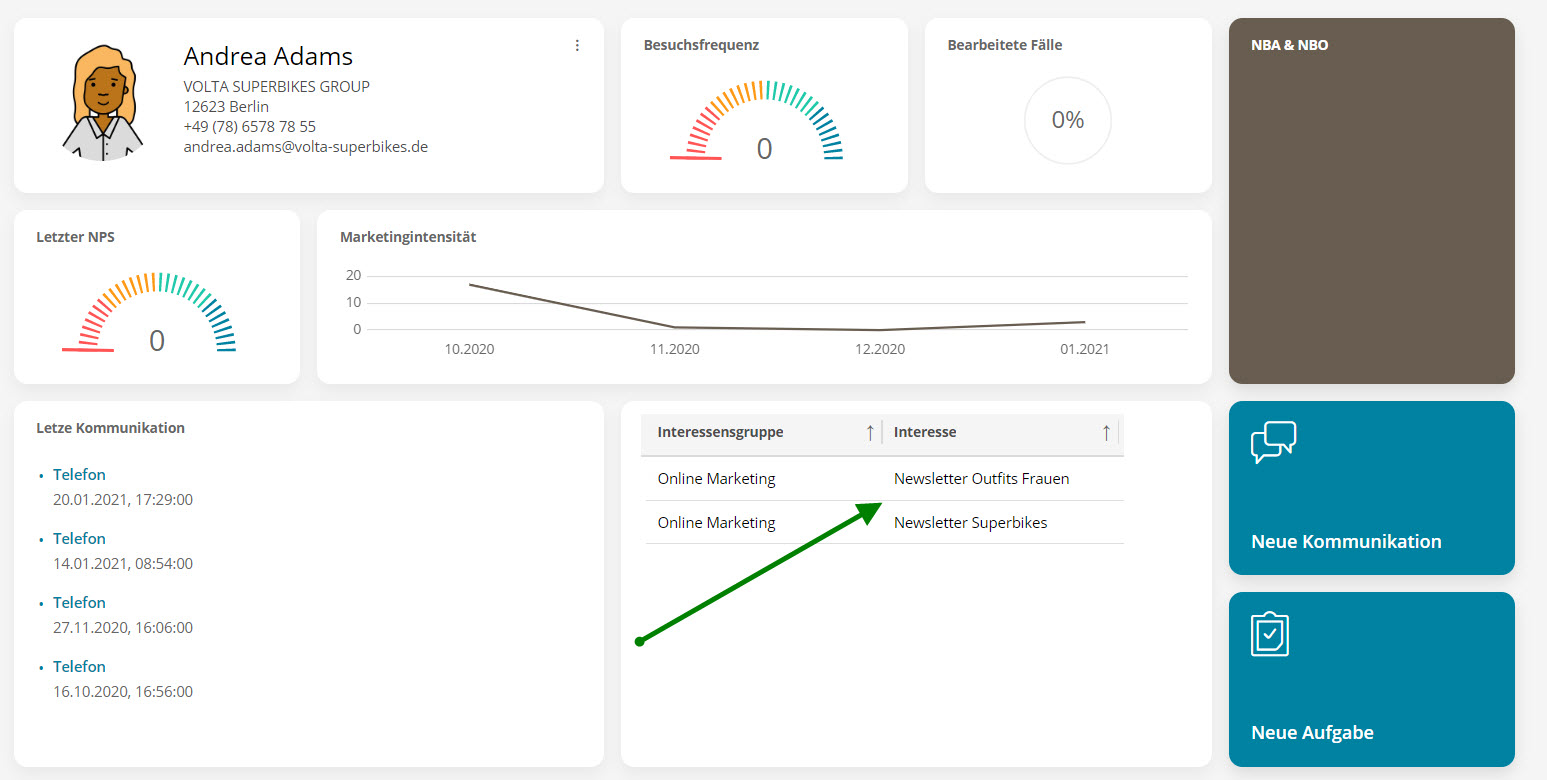Click timestamp 27.11.2020, 16:06:00
The height and width of the screenshot is (780, 1547).
coord(123,627)
